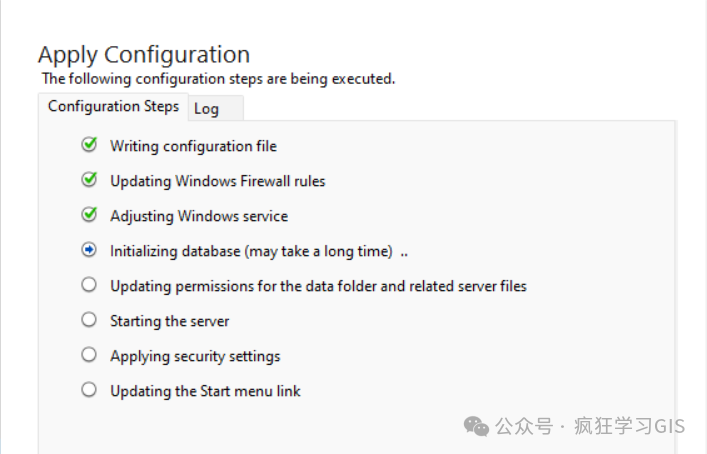Click green checkmark beside Writing configuration file
The image size is (707, 454).
pyautogui.click(x=89, y=145)
